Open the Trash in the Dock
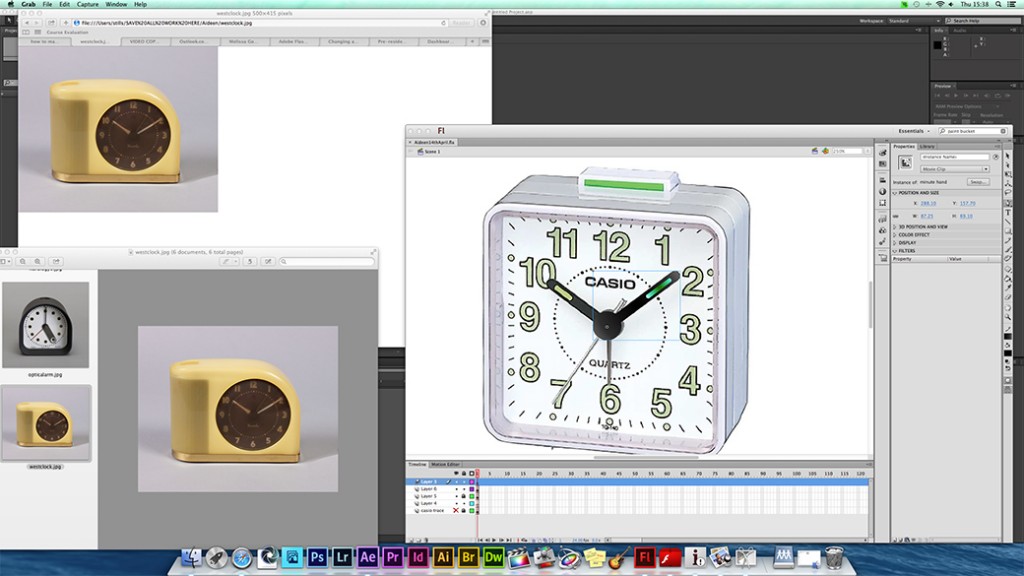 834,557
